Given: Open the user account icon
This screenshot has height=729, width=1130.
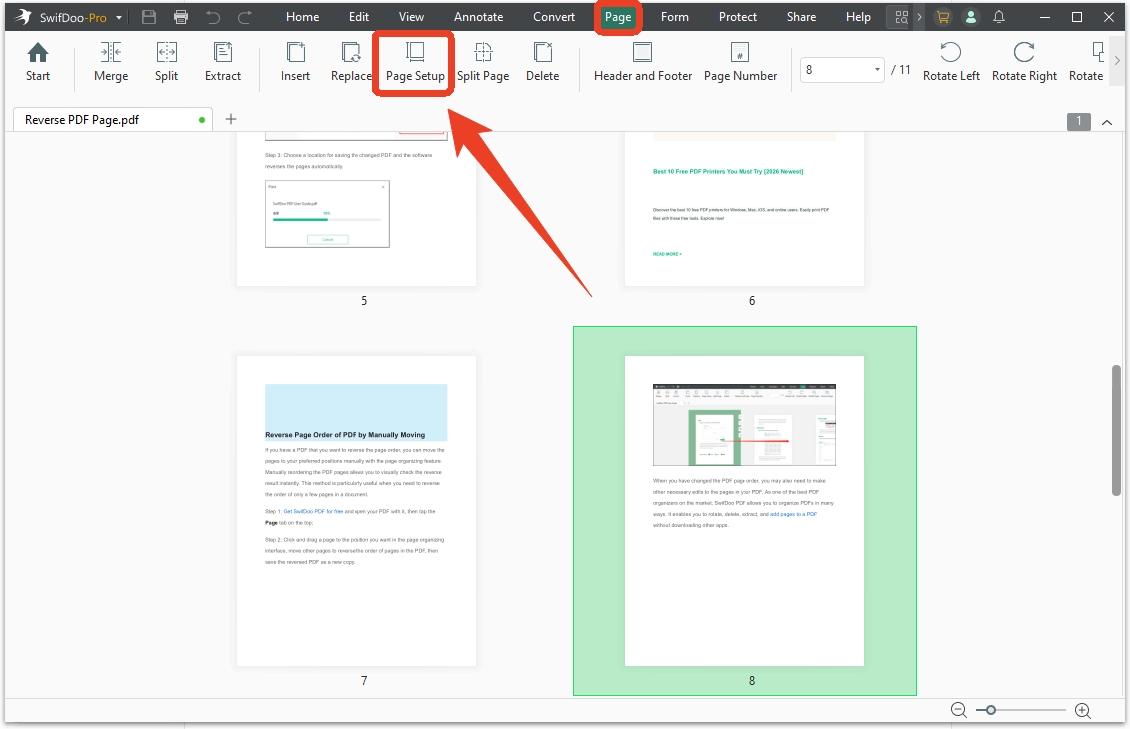Looking at the screenshot, I should tap(971, 17).
